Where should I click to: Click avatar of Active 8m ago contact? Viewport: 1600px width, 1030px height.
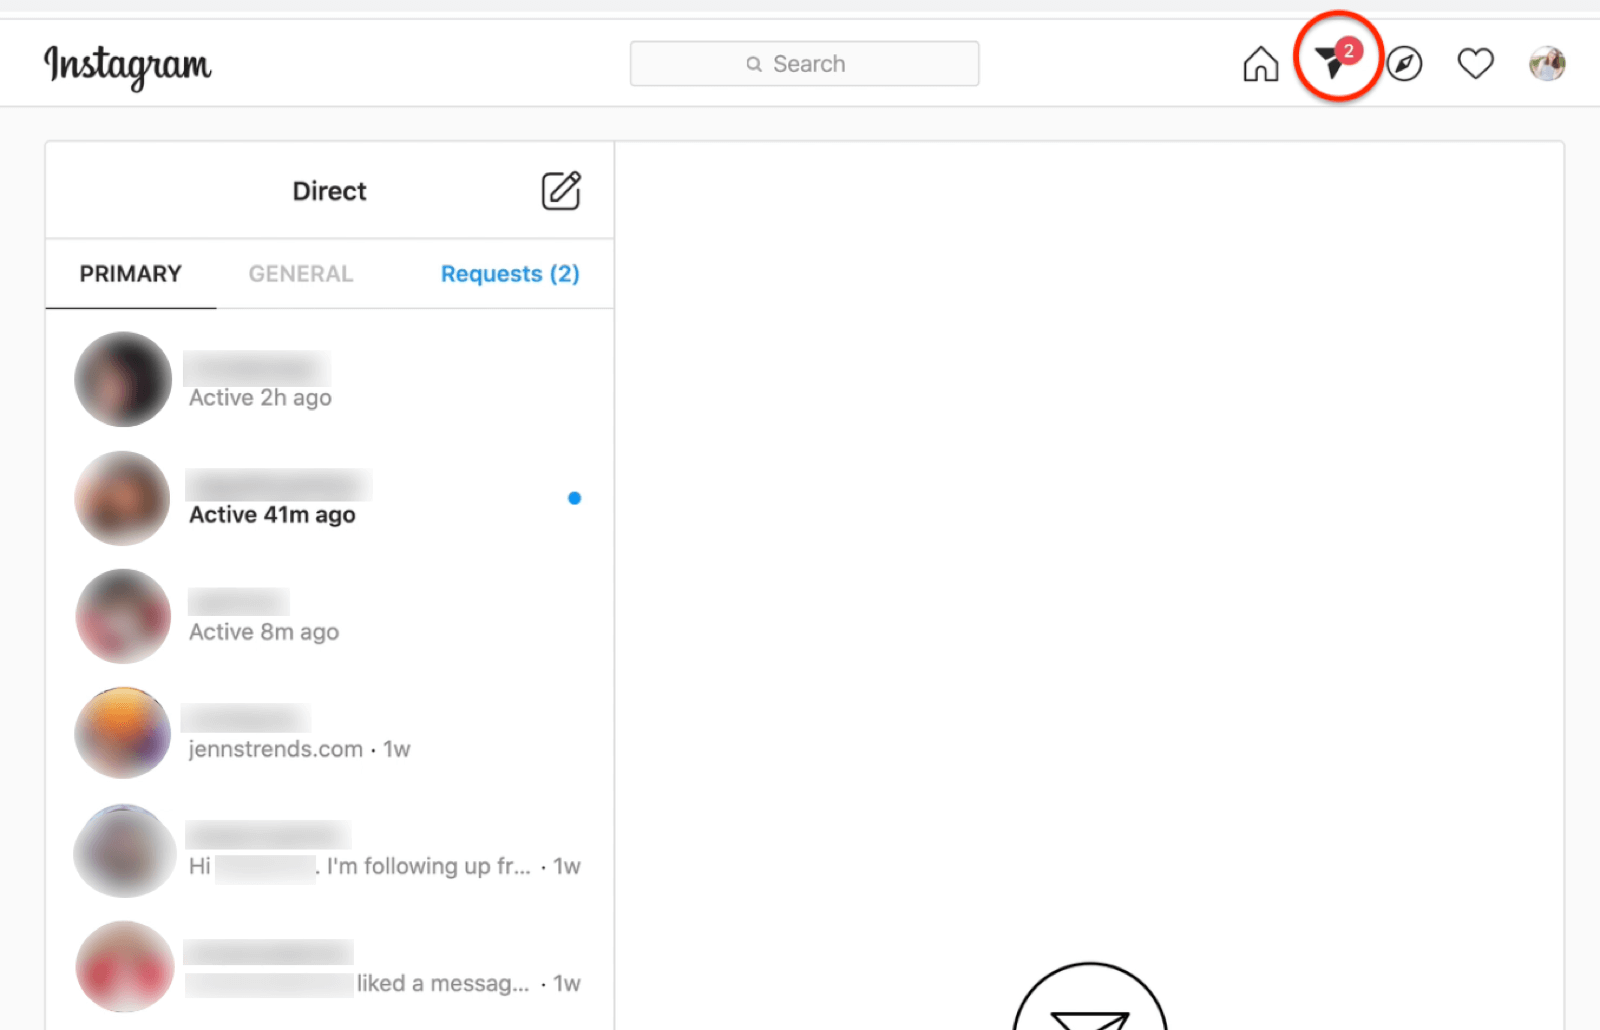click(124, 616)
